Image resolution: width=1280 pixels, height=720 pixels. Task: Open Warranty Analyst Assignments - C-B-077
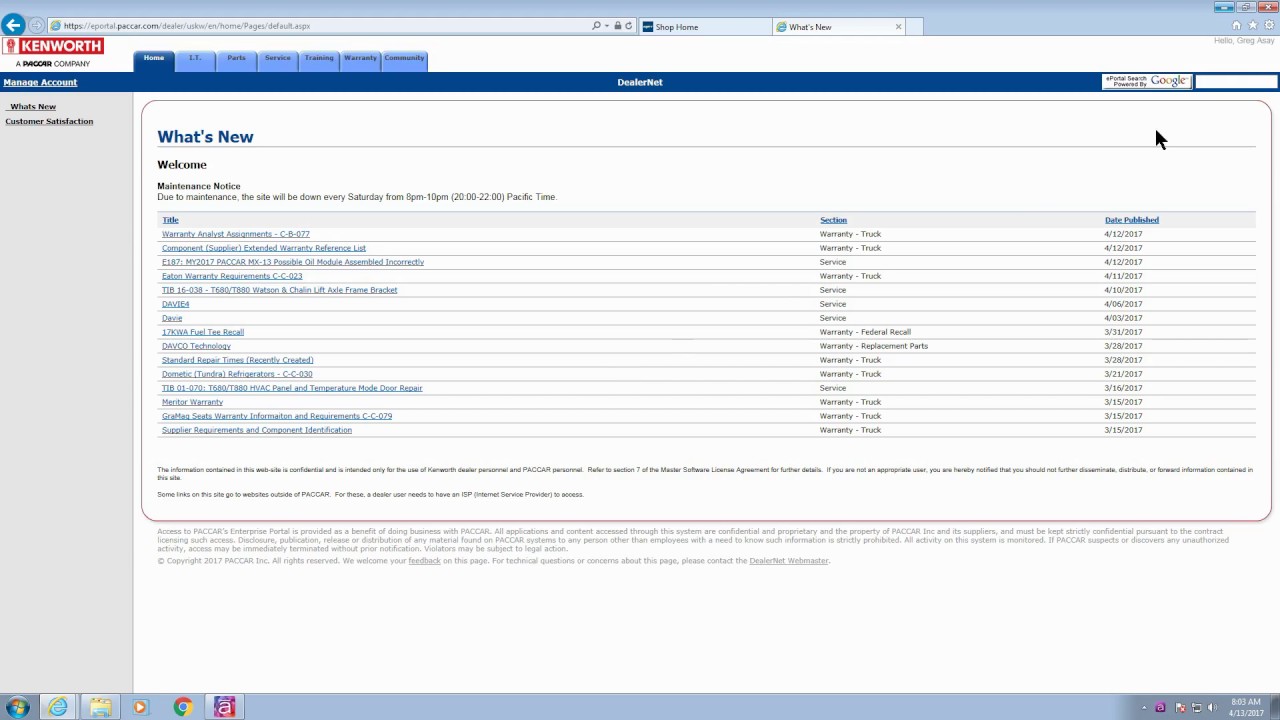pos(236,234)
